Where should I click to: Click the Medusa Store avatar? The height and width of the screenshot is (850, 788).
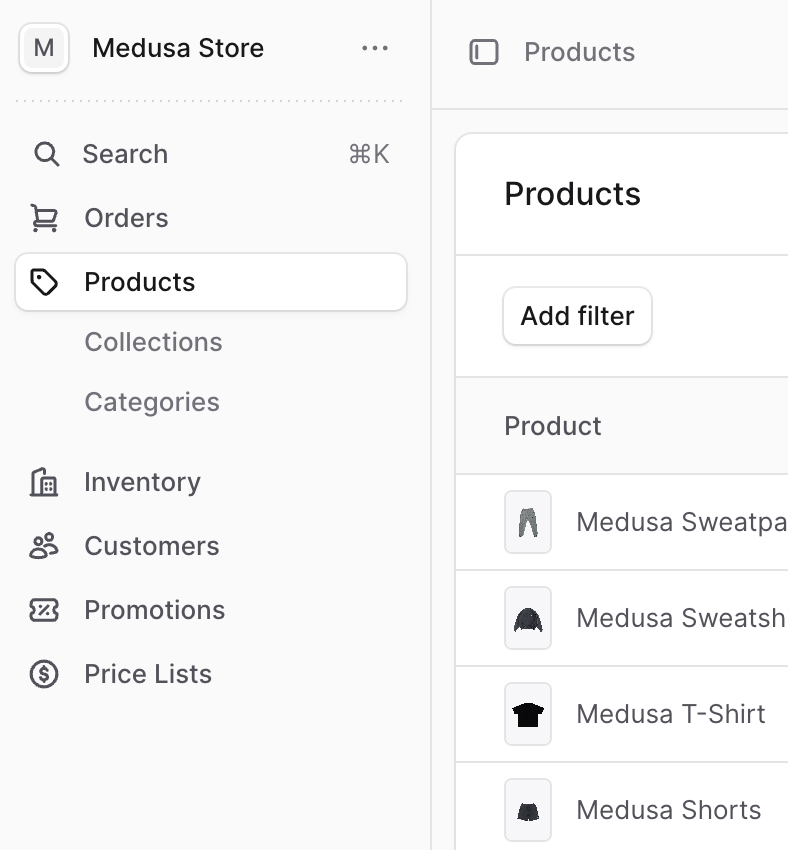(44, 48)
